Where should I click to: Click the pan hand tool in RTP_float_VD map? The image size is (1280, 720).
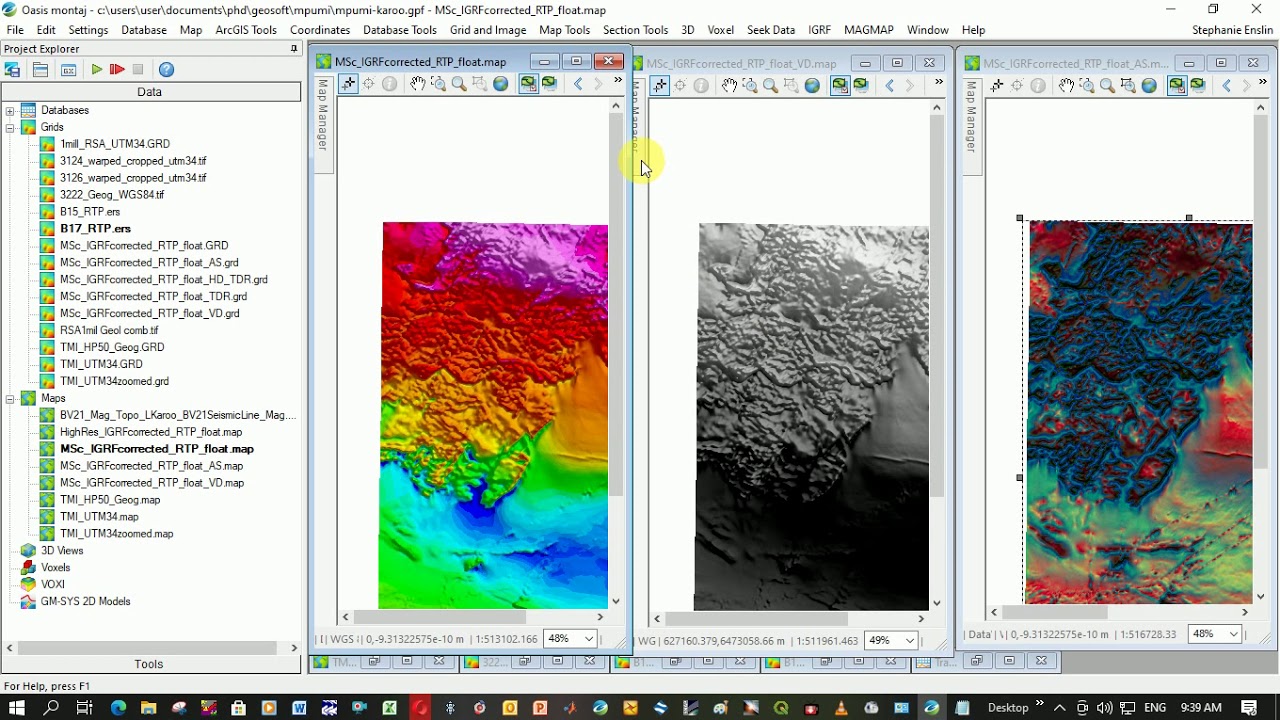[x=729, y=86]
